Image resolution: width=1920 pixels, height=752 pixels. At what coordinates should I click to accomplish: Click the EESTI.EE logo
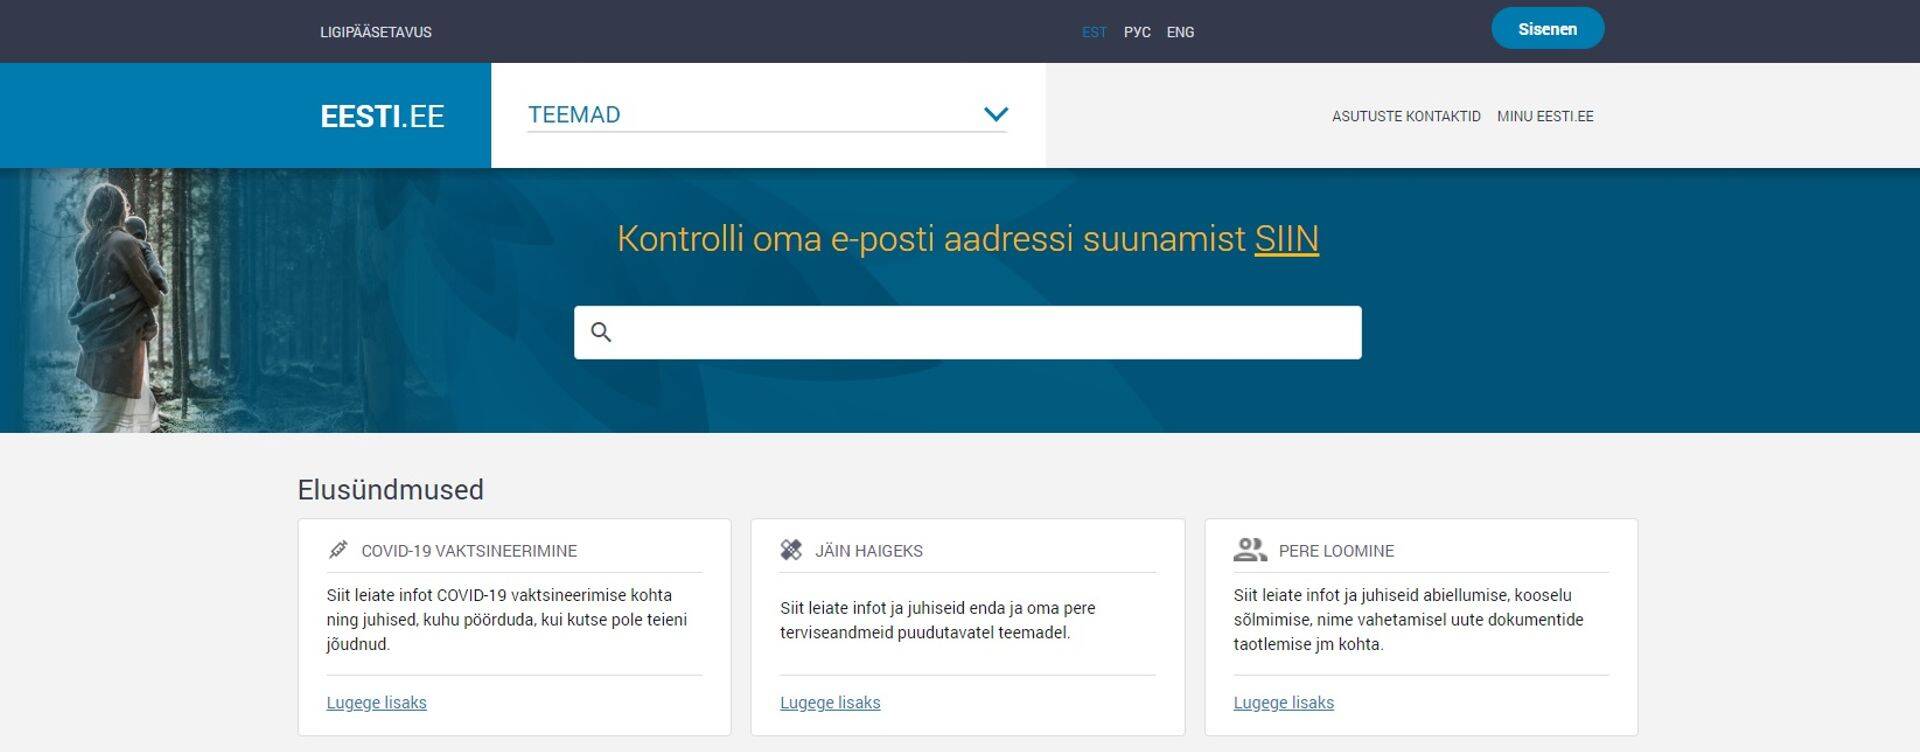(382, 116)
